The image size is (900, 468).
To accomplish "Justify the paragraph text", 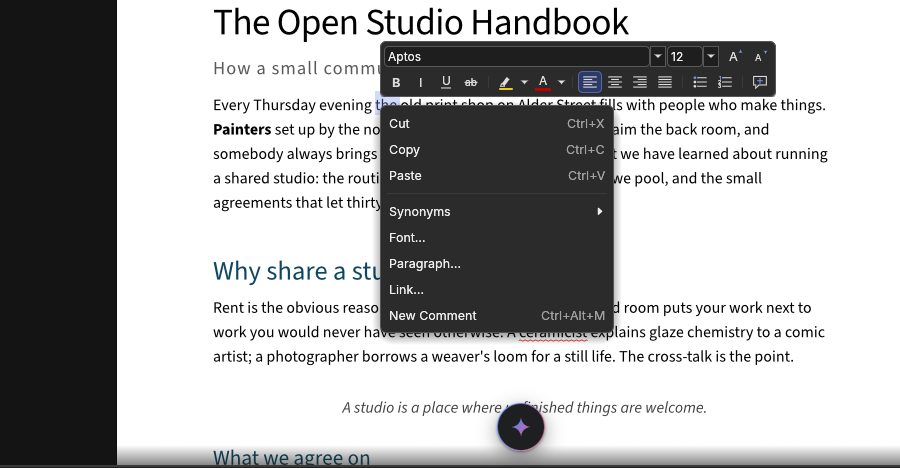I will tap(665, 83).
